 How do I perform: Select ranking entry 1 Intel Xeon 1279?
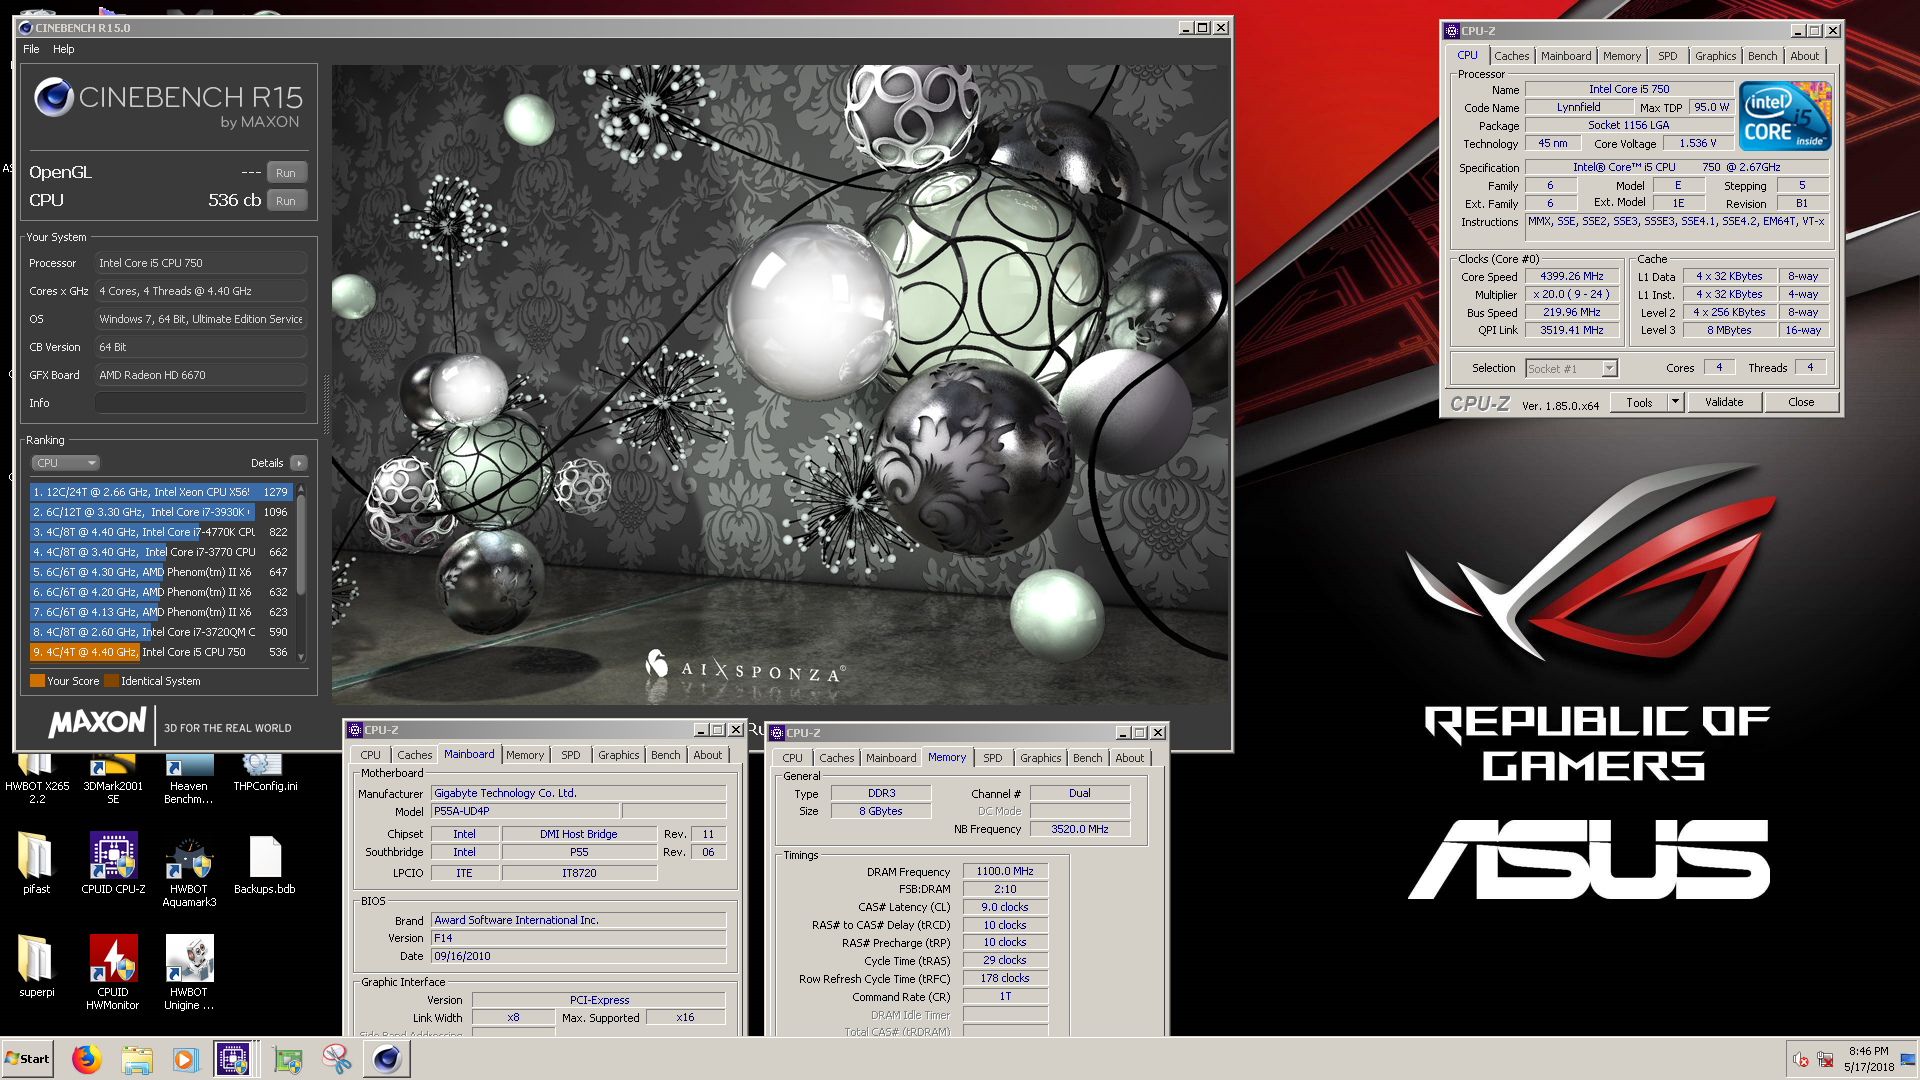pyautogui.click(x=160, y=492)
